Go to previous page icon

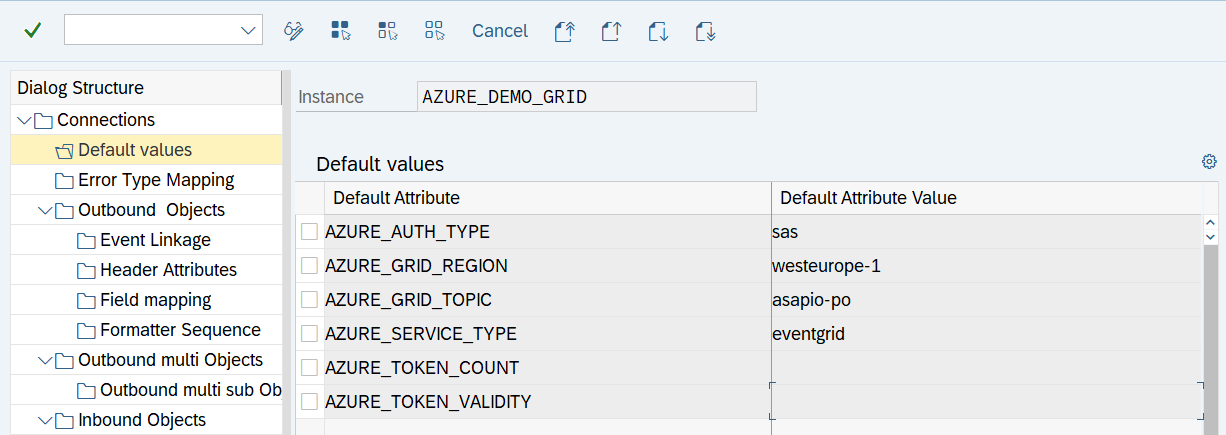tap(612, 31)
